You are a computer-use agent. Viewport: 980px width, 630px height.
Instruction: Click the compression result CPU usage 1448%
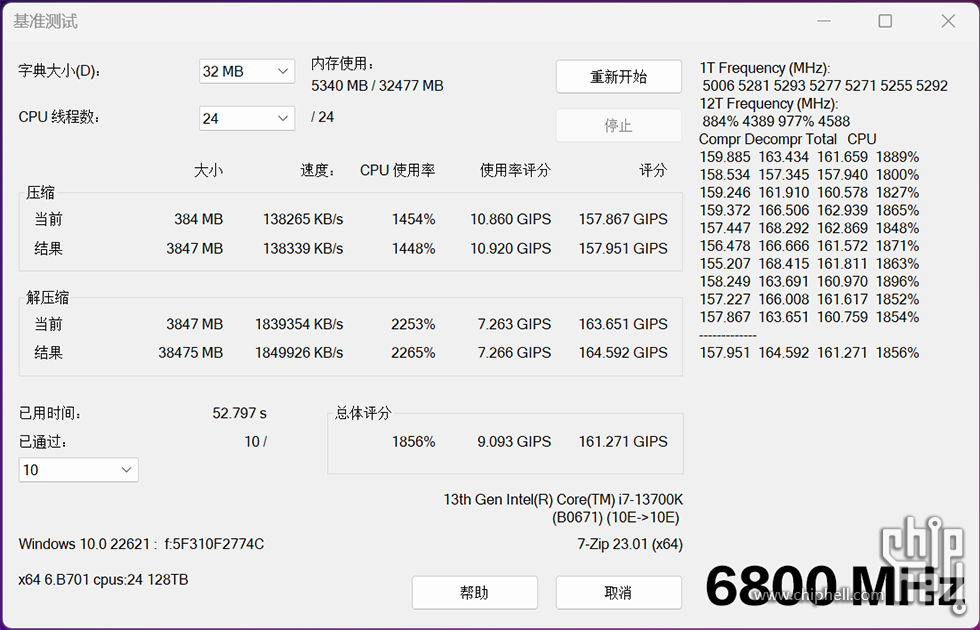point(414,249)
